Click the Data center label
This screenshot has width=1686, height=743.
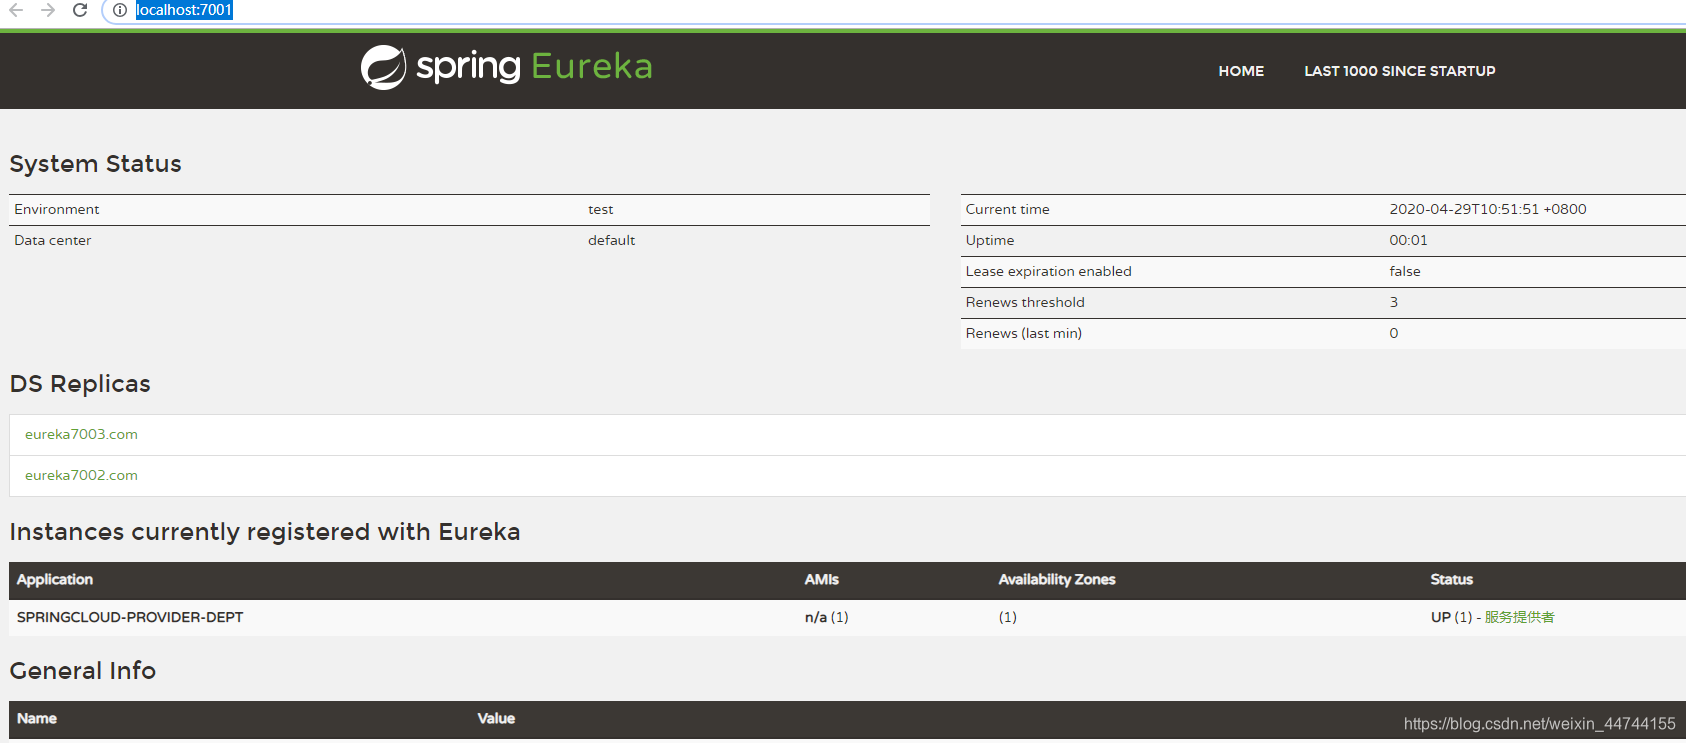coord(52,240)
